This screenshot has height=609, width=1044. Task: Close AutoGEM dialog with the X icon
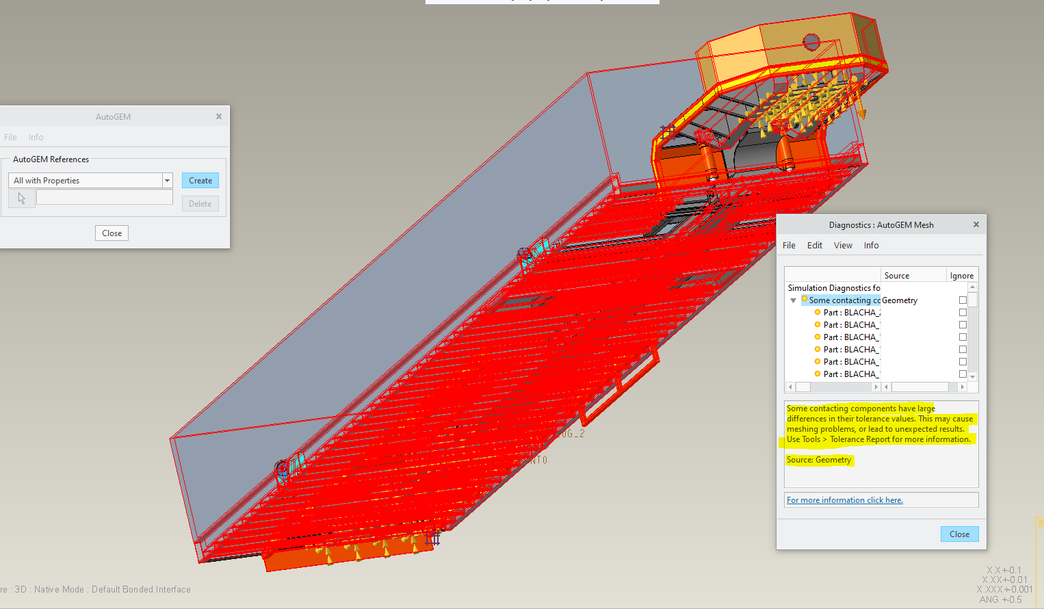click(x=218, y=116)
